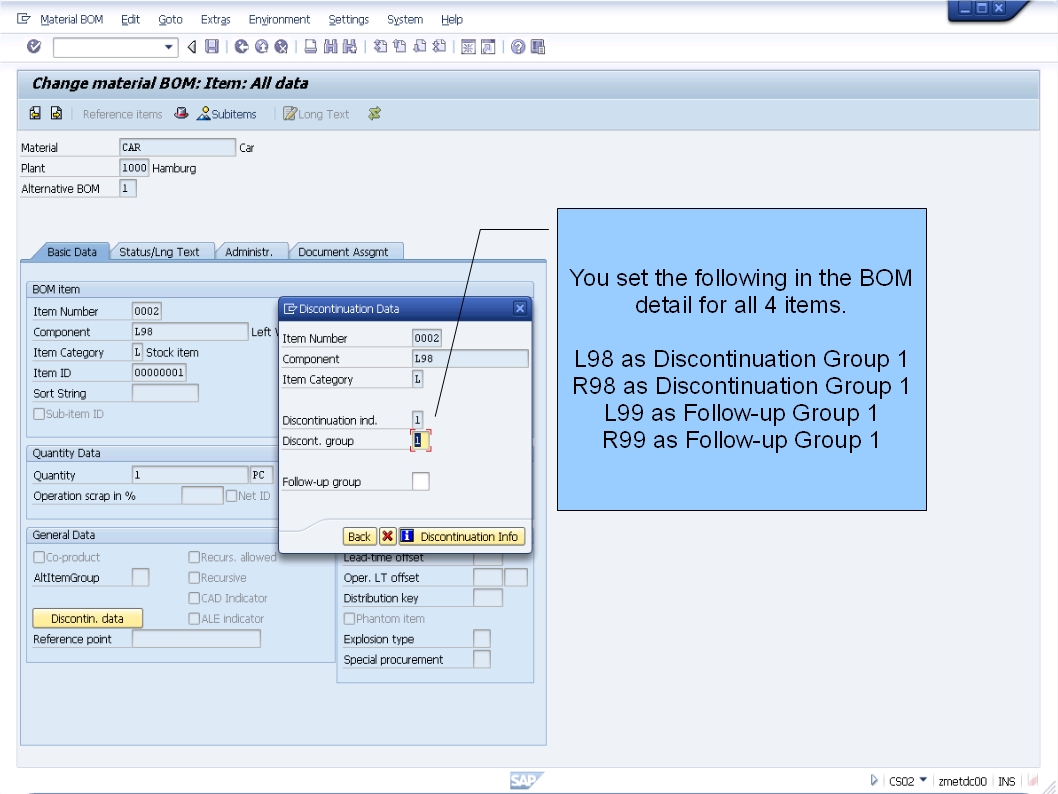Open the Edit menu

coord(130,20)
